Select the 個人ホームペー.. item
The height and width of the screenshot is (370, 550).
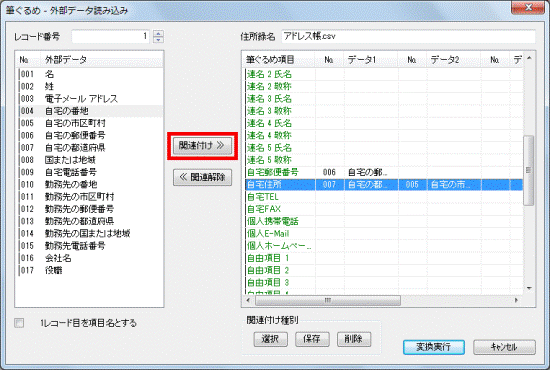(279, 246)
